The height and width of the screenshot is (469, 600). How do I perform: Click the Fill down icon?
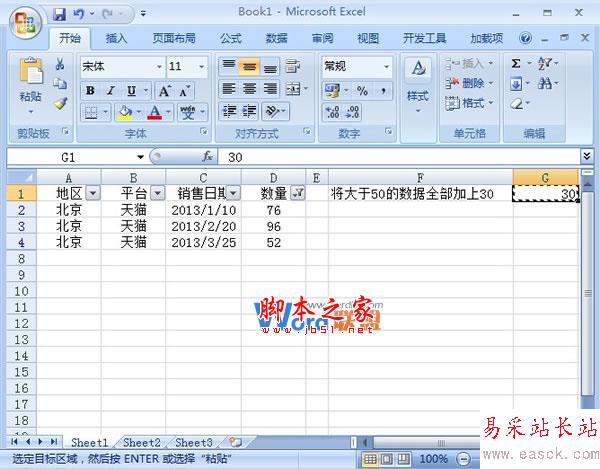[x=516, y=83]
